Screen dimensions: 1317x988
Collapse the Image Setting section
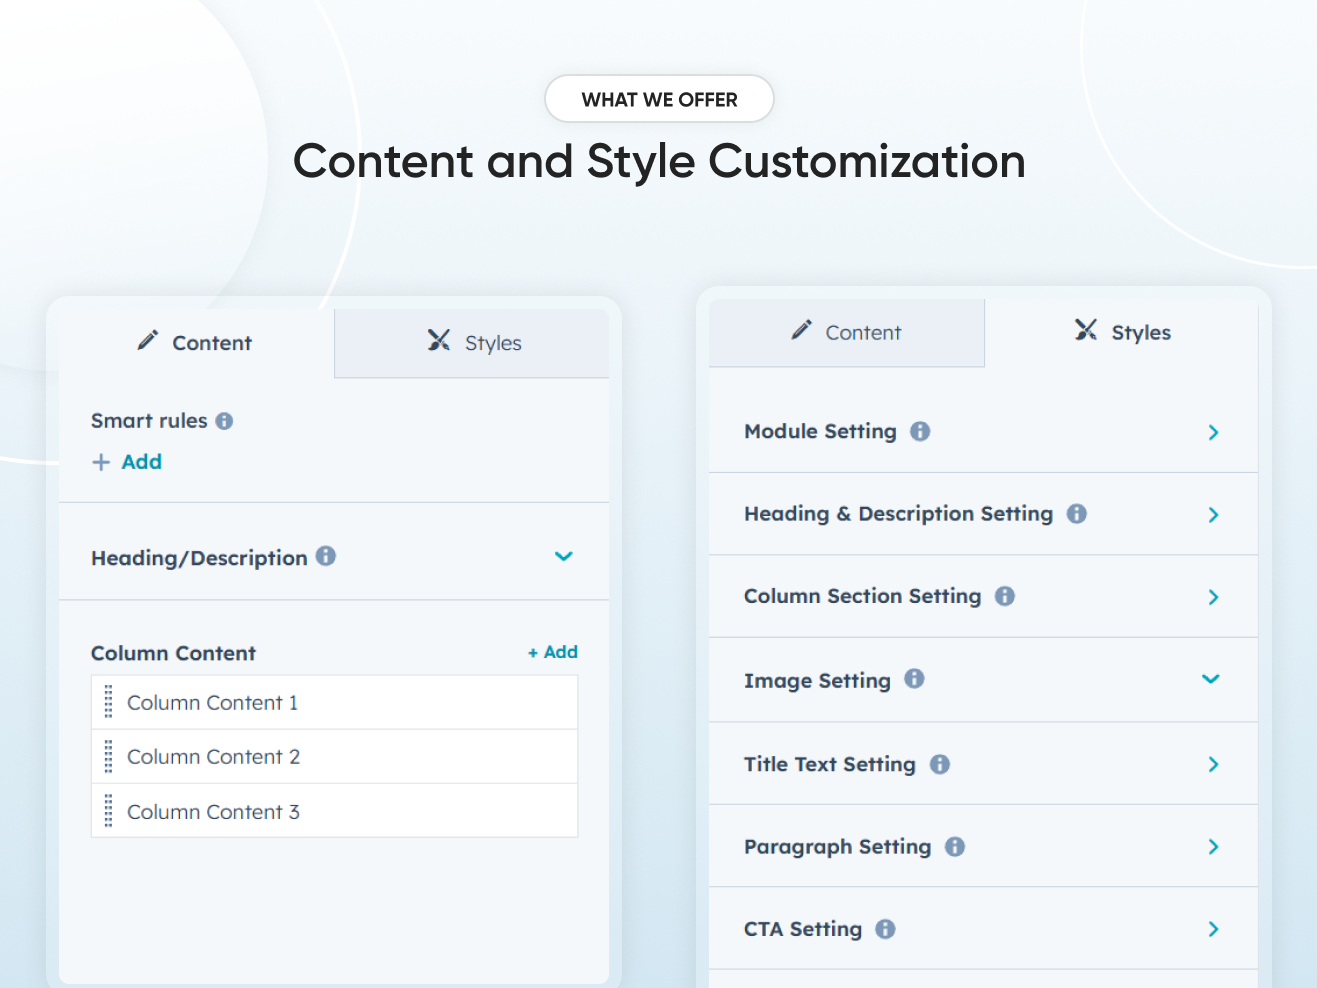tap(1211, 679)
